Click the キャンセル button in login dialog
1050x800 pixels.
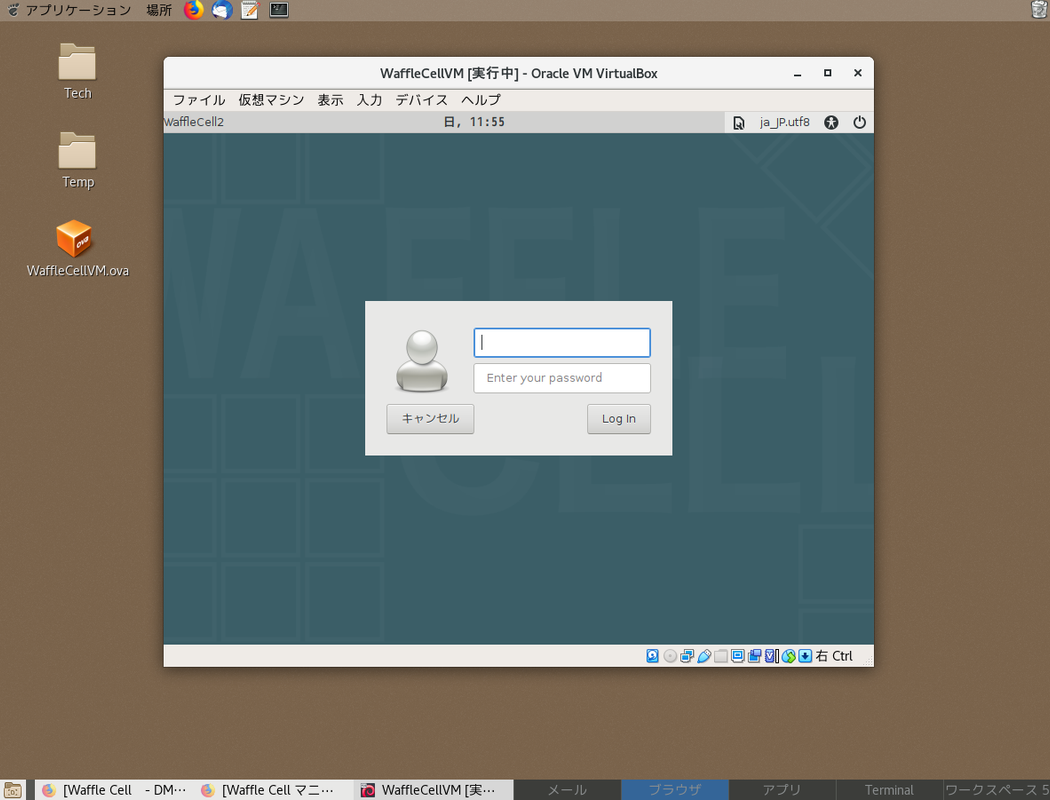click(x=430, y=419)
